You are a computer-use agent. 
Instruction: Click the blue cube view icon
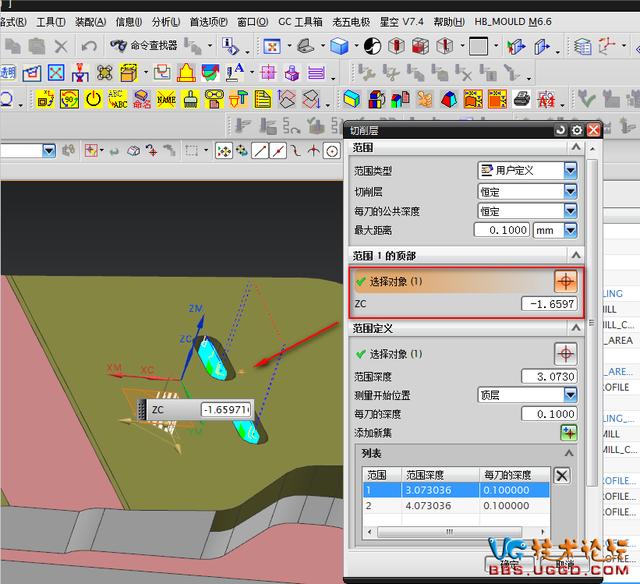(339, 46)
